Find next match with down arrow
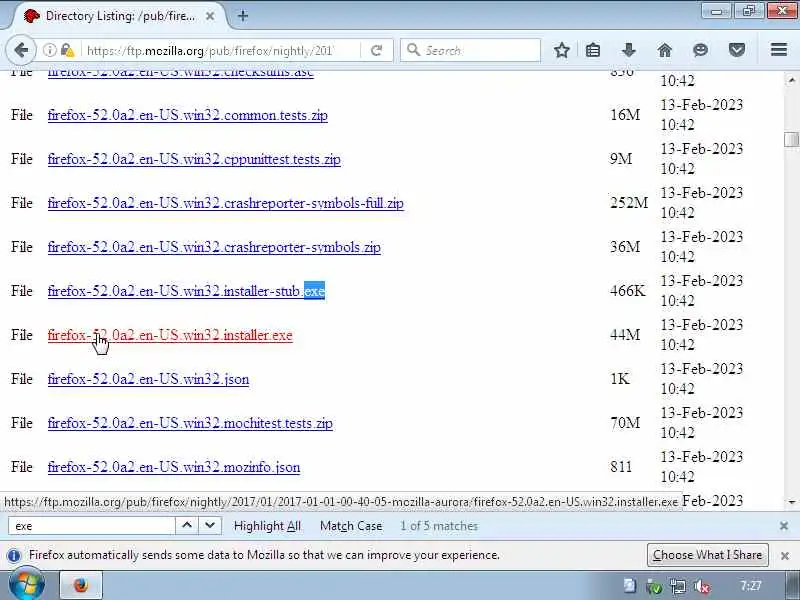This screenshot has width=800, height=600. 210,526
